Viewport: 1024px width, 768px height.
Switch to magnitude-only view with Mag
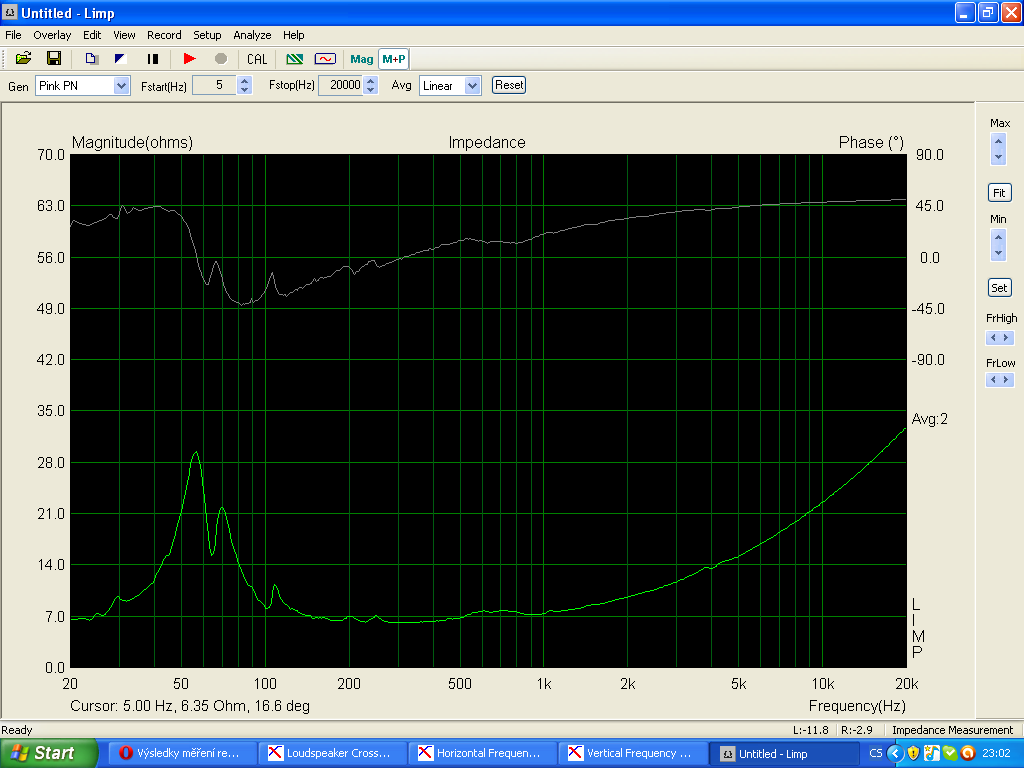362,59
